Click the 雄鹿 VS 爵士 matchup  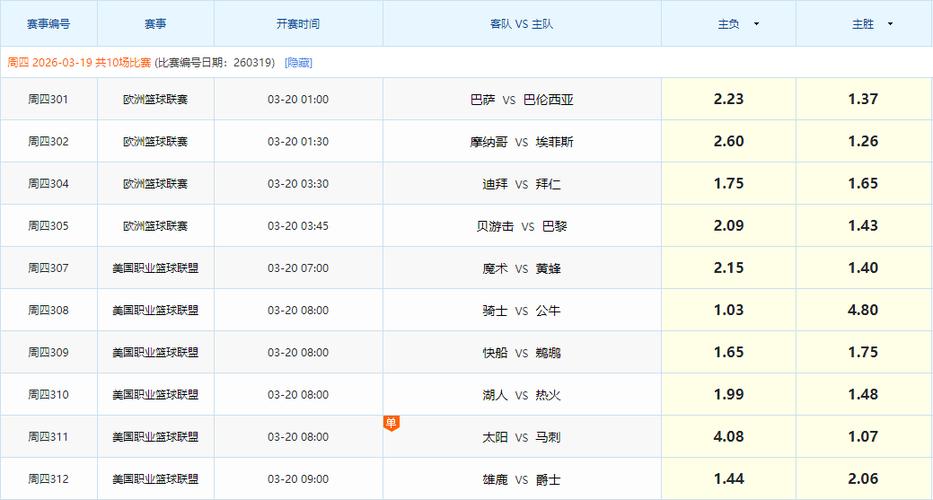coord(522,479)
